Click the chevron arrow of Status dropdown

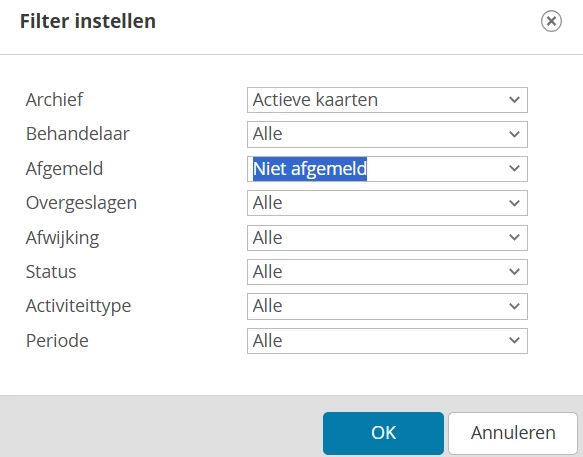click(x=514, y=272)
